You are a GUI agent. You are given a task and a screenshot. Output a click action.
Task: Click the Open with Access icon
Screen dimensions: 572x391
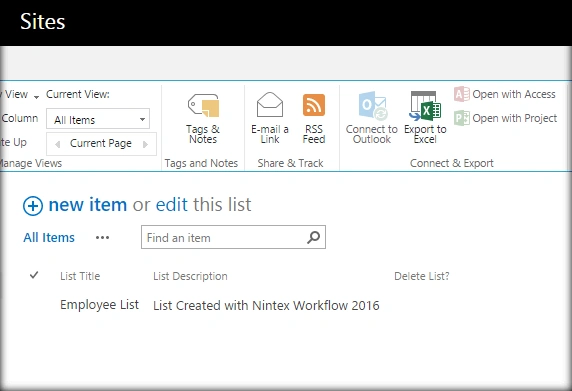[461, 94]
